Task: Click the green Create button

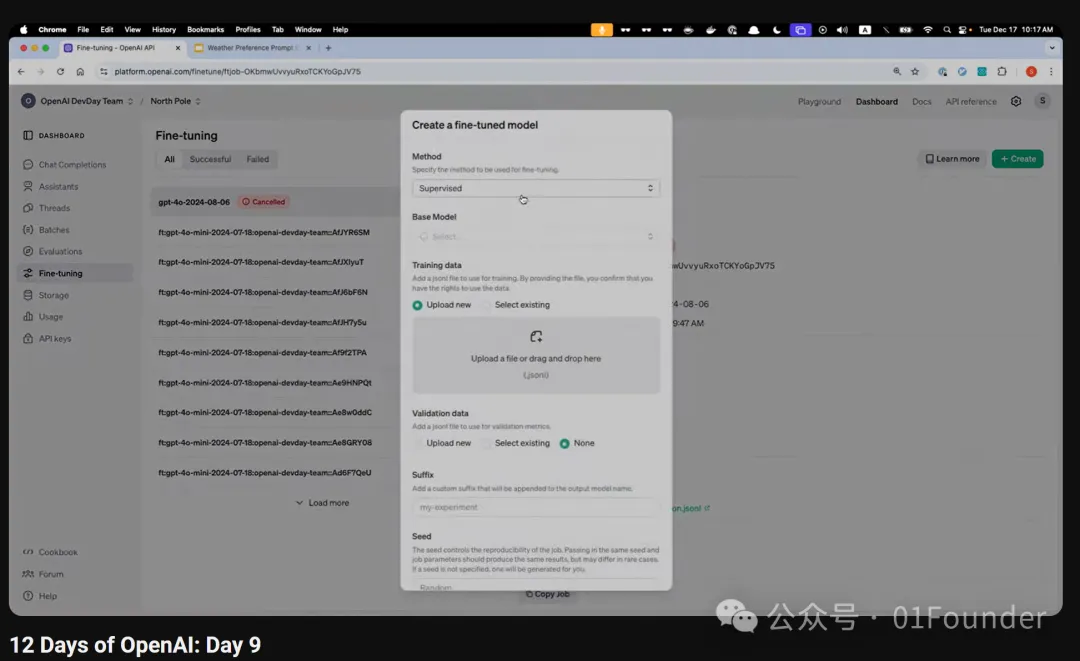Action: pos(1017,159)
